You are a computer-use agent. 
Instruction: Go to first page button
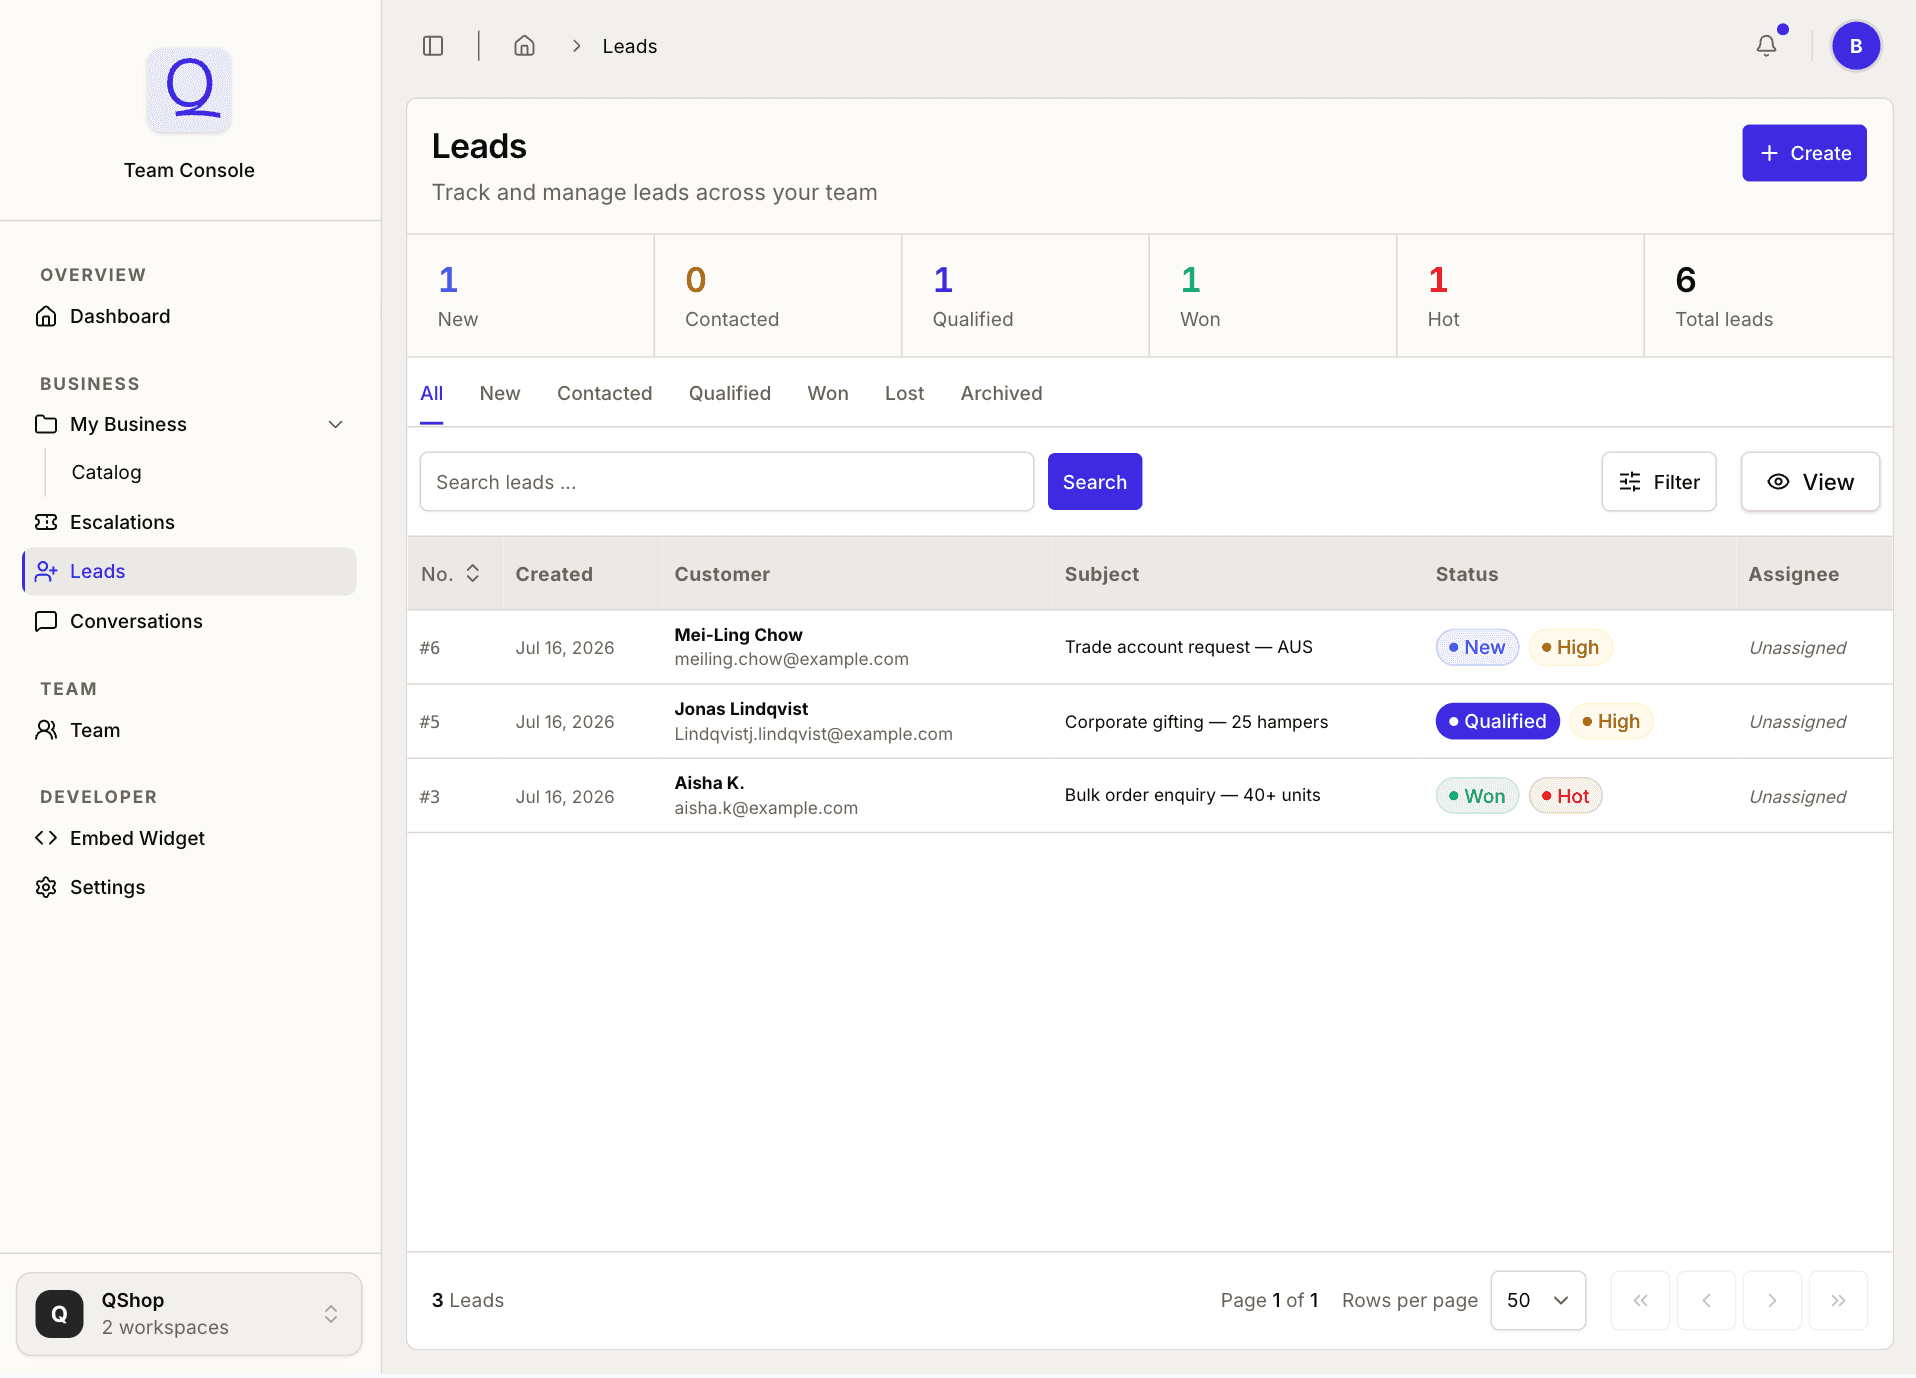(1640, 1300)
